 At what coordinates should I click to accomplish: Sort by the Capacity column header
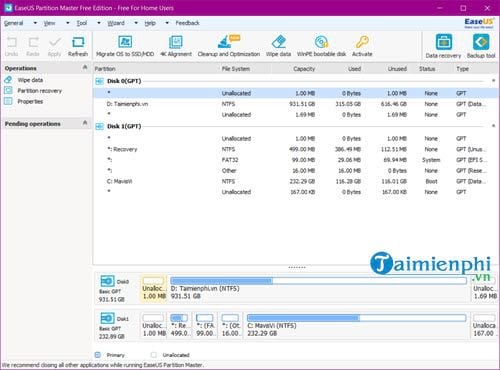(x=304, y=69)
